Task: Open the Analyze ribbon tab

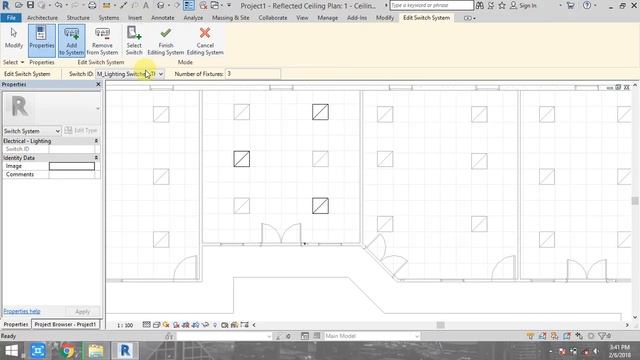Action: tap(193, 18)
